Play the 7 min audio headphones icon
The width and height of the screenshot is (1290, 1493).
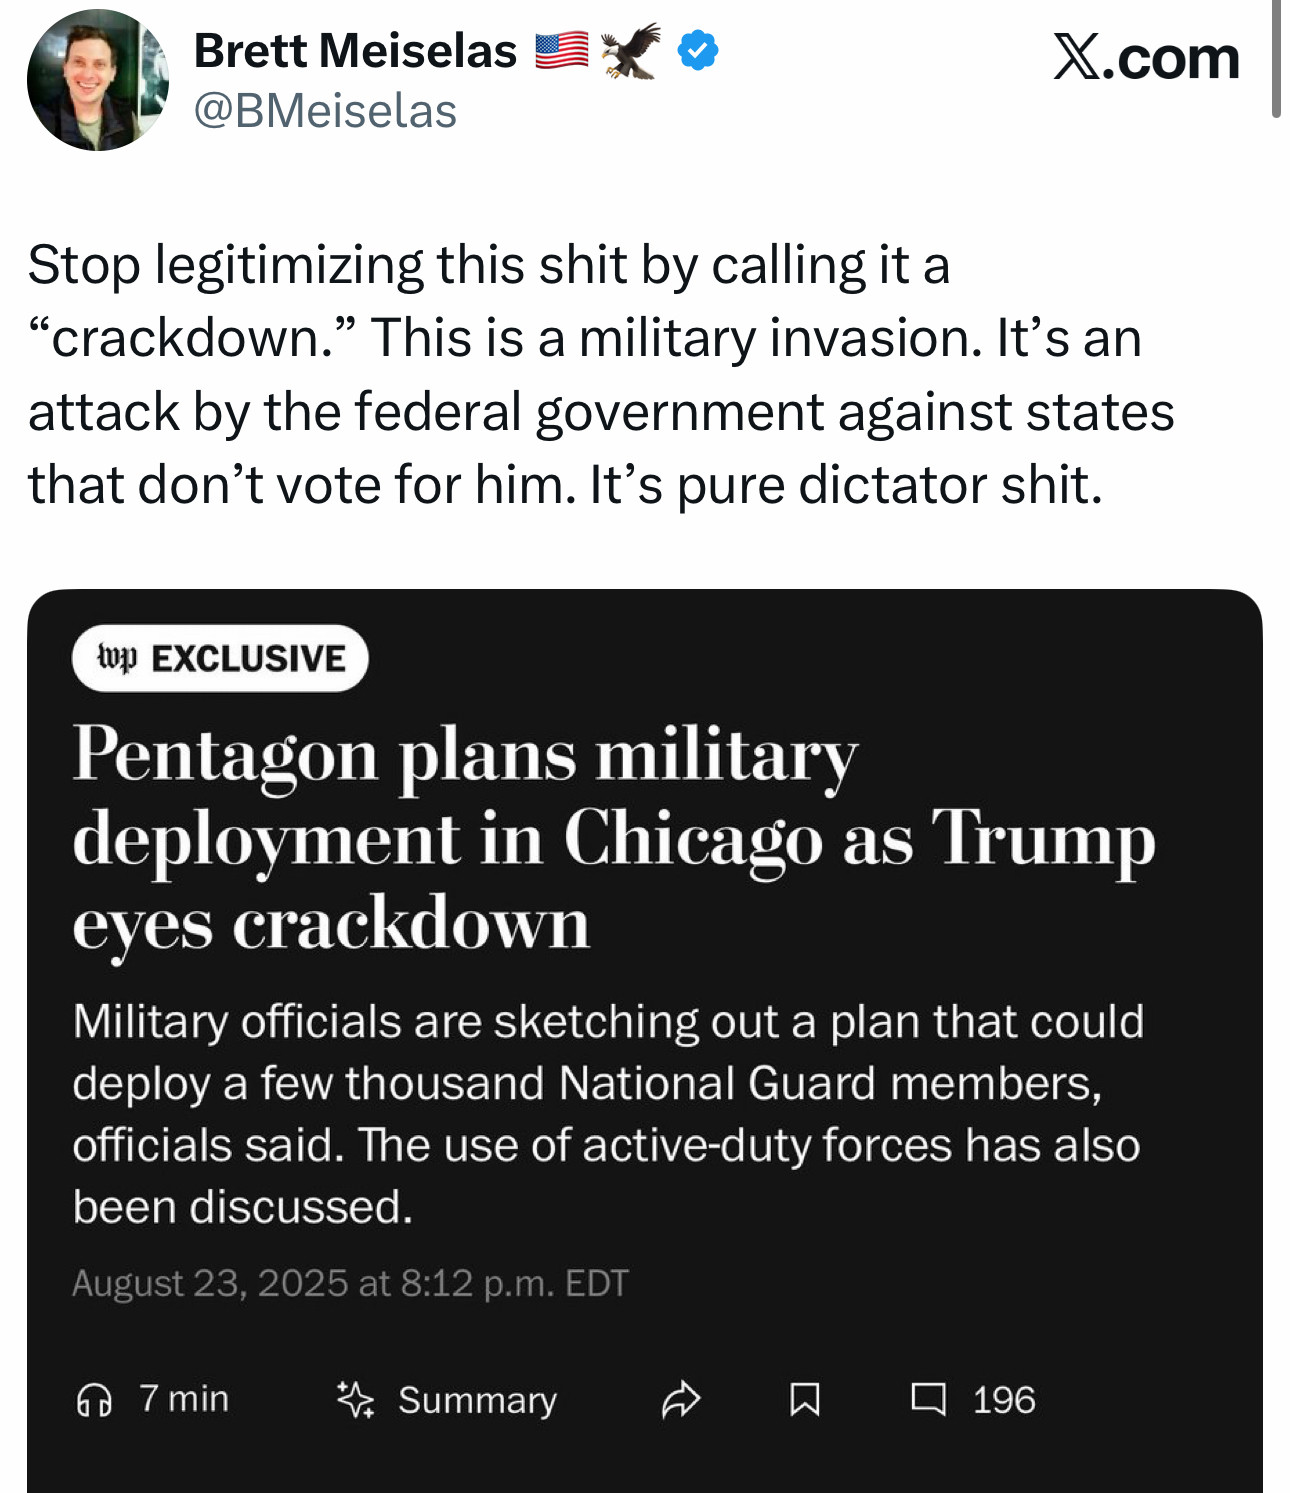pos(94,1400)
